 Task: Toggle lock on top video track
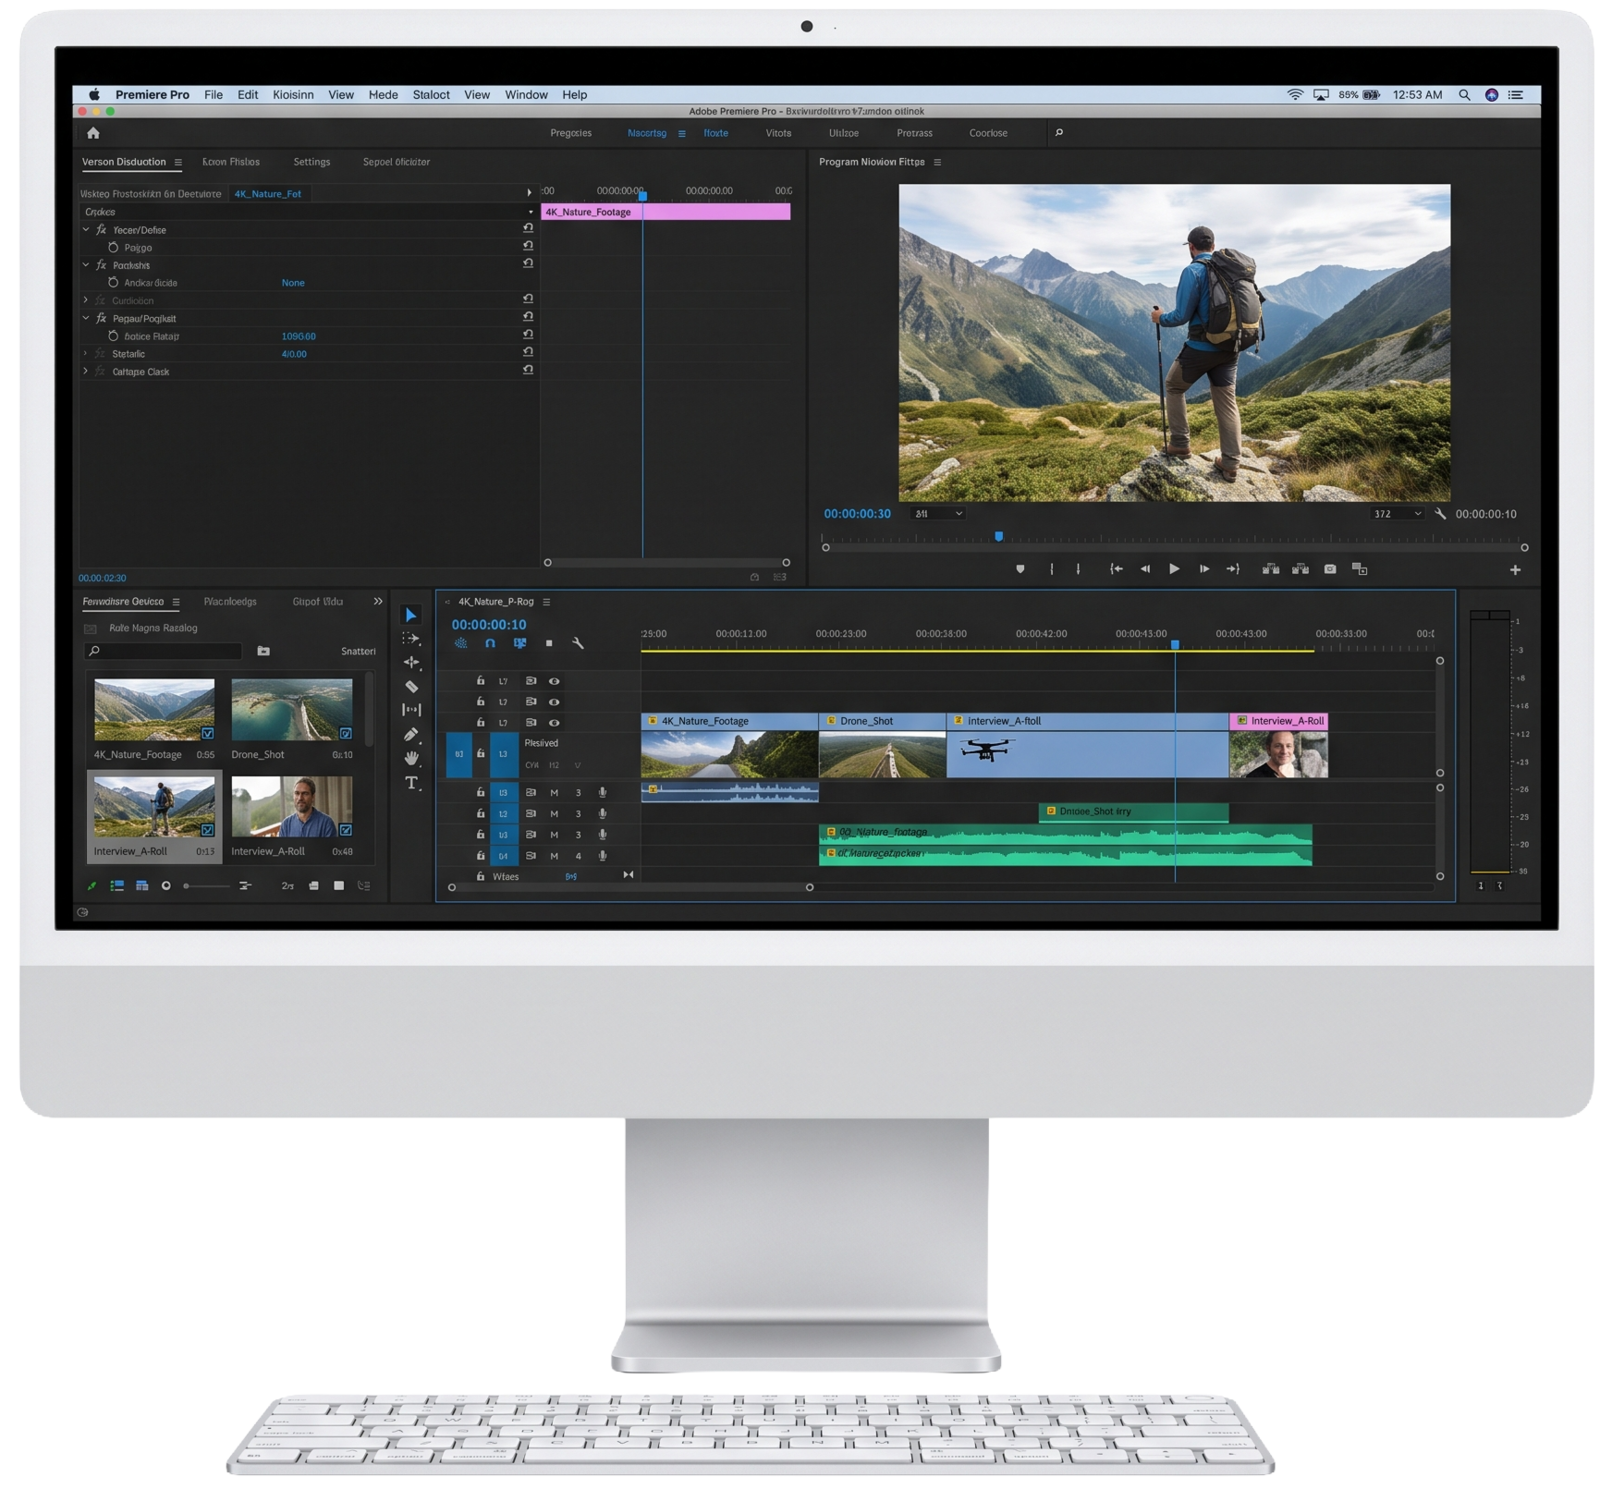tap(480, 681)
